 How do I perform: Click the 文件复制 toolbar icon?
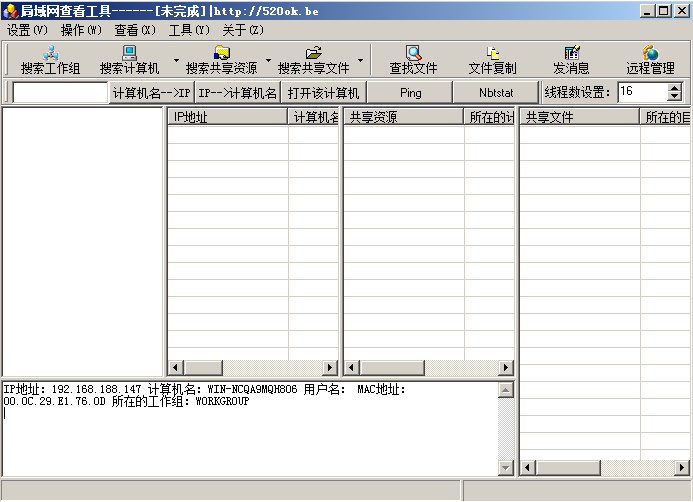492,53
